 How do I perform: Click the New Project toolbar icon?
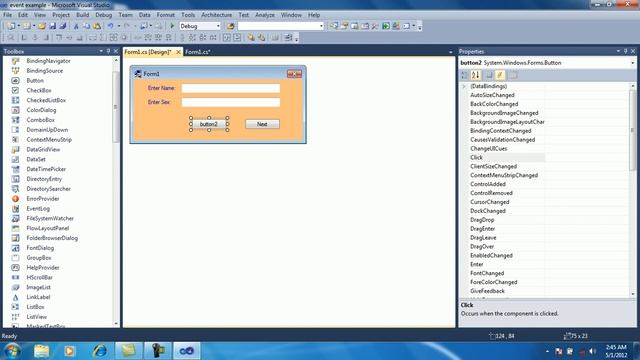coord(11,26)
